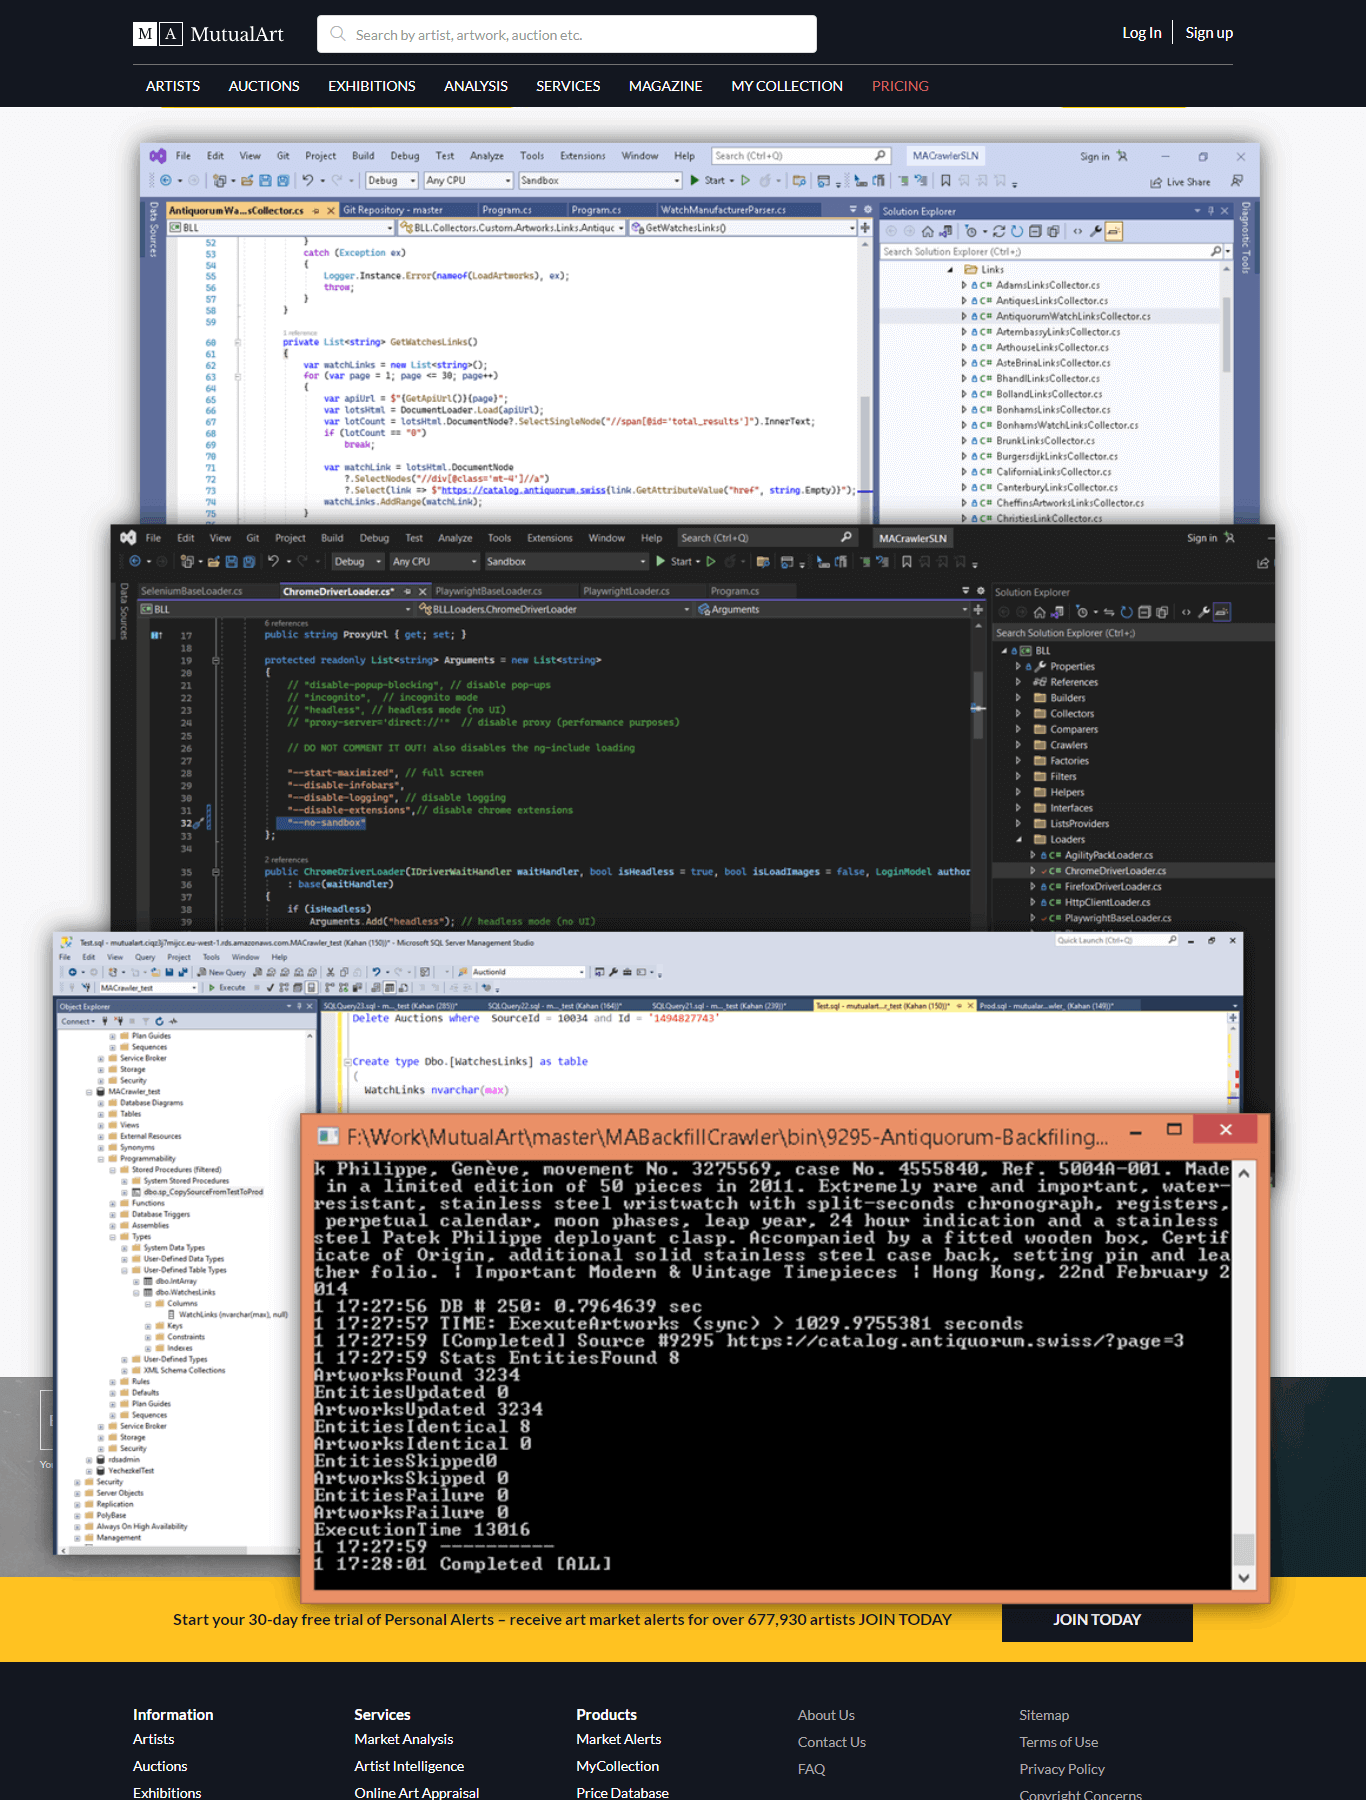Click the Log In link
This screenshot has width=1366, height=1800.
[1142, 33]
